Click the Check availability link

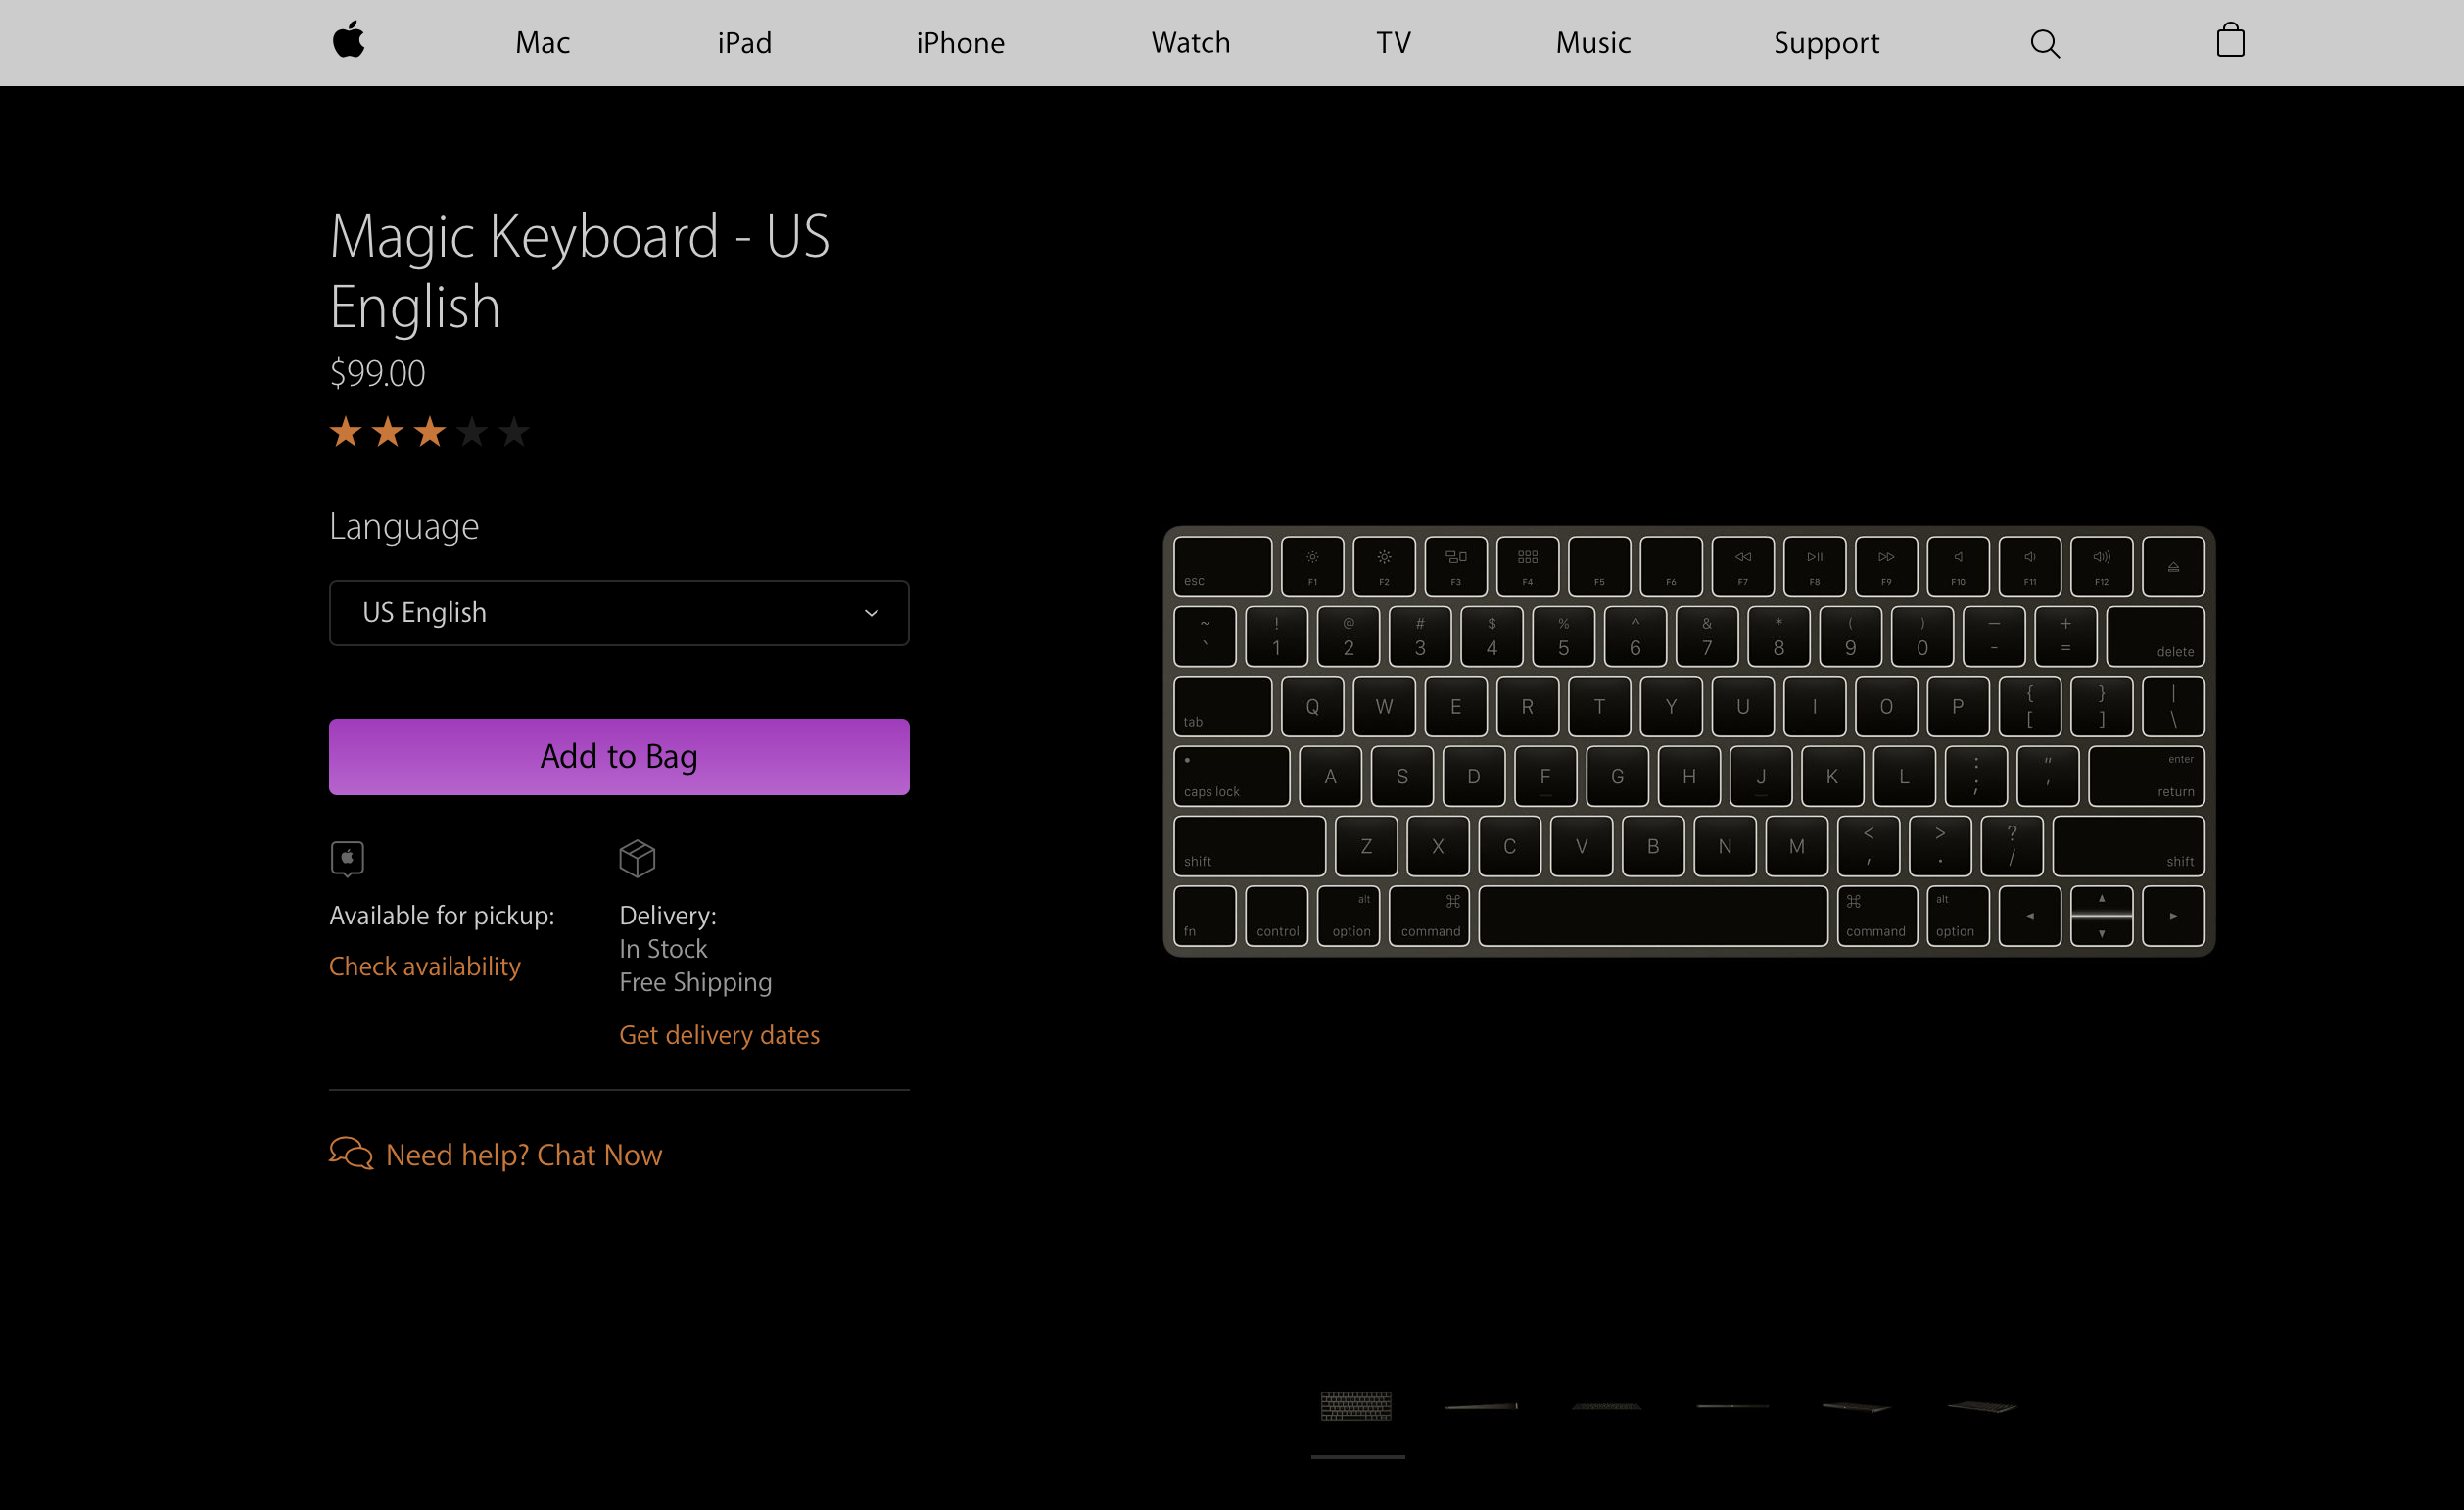coord(425,966)
